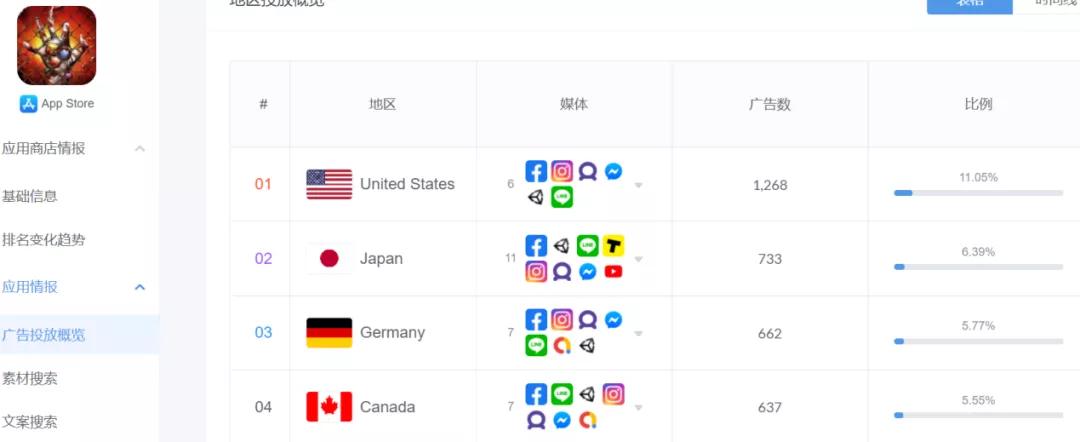This screenshot has width=1080, height=442.
Task: Click the Unity icon in Germany row
Action: [x=588, y=345]
